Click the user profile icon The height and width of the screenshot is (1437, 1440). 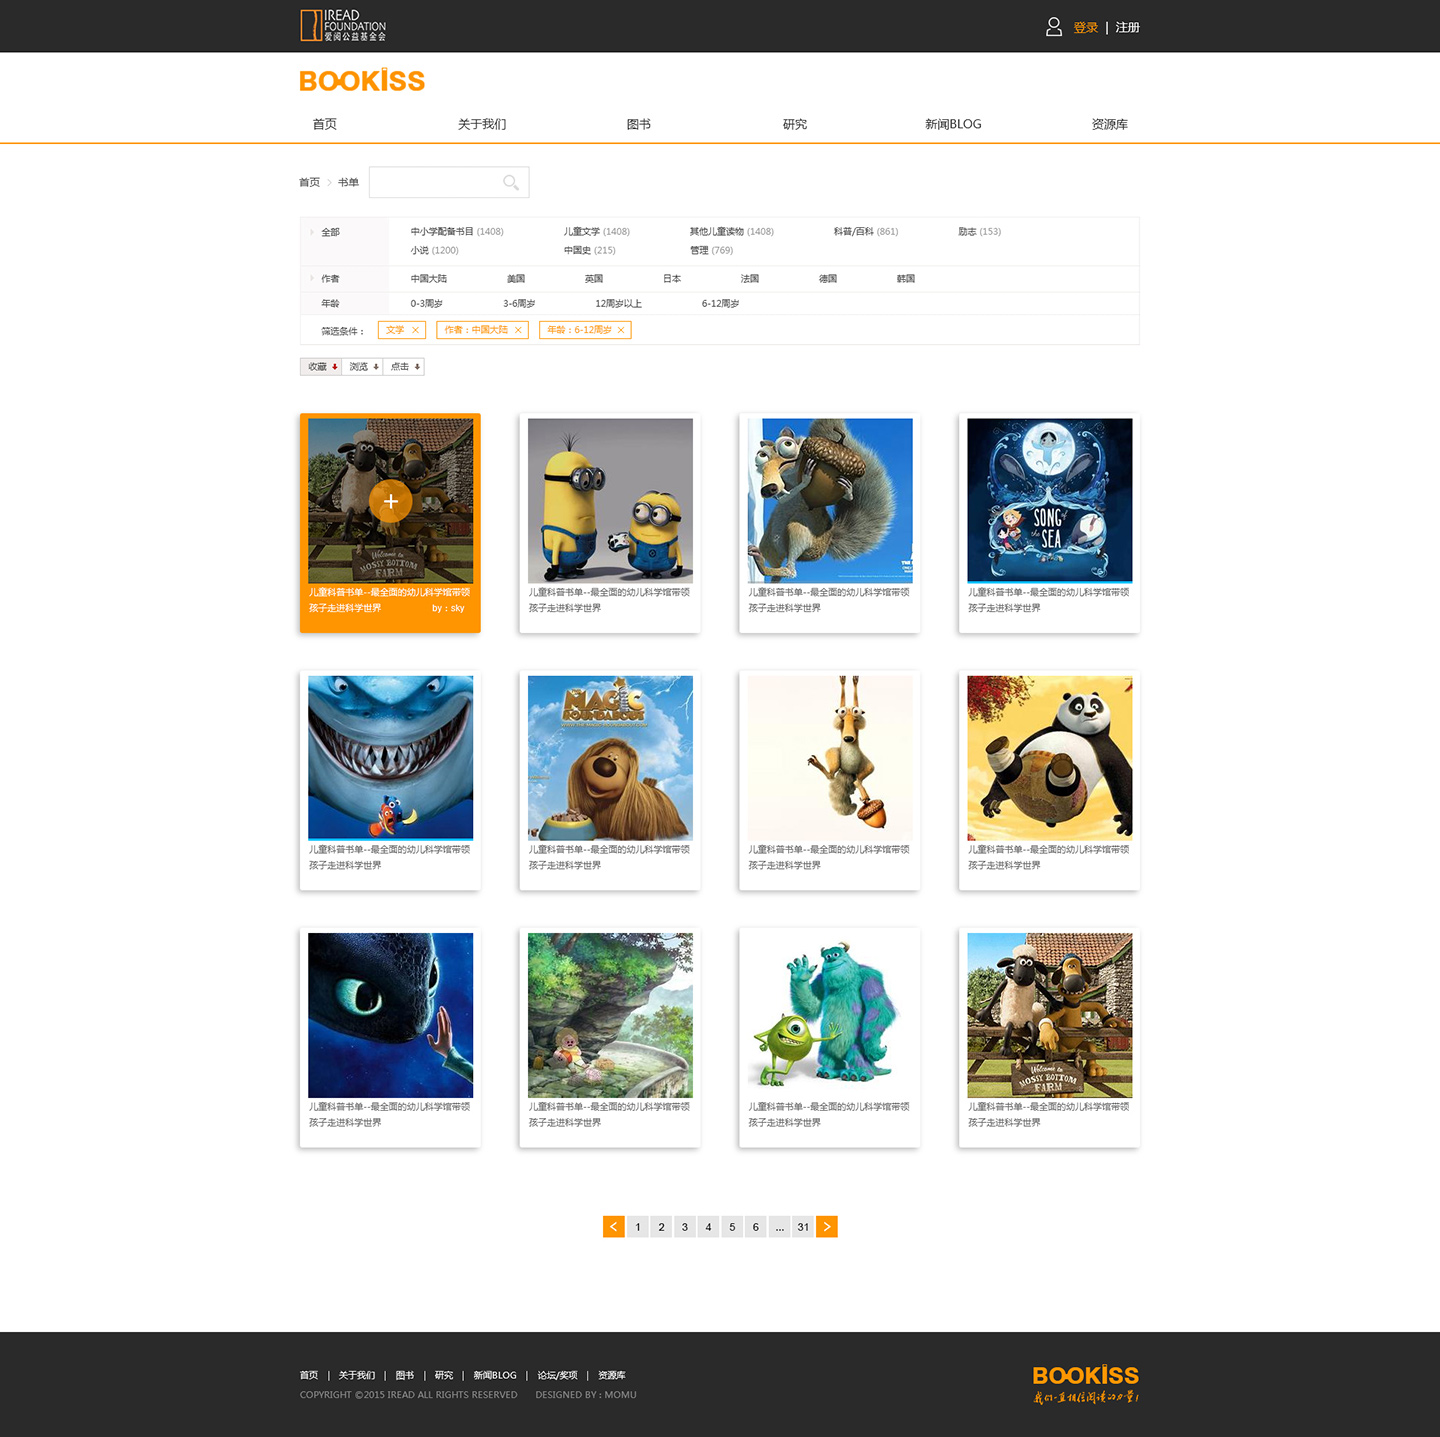click(x=1054, y=27)
